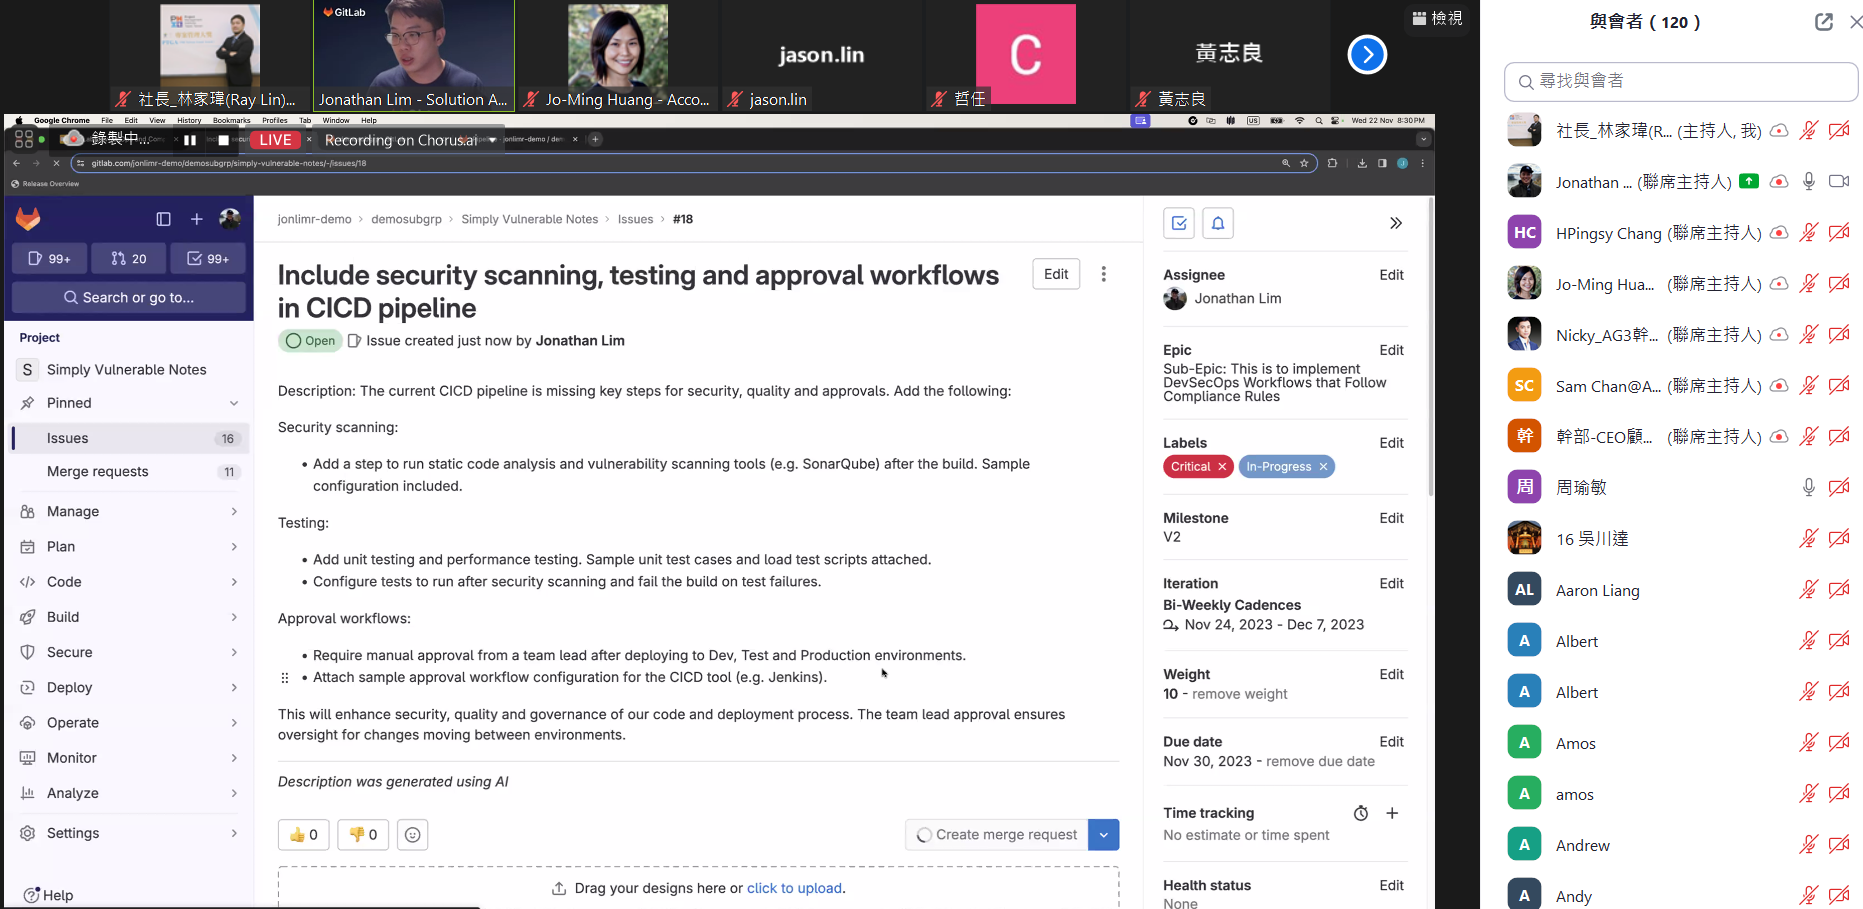The height and width of the screenshot is (909, 1863).
Task: Remove the In-Progress label
Action: tap(1323, 467)
